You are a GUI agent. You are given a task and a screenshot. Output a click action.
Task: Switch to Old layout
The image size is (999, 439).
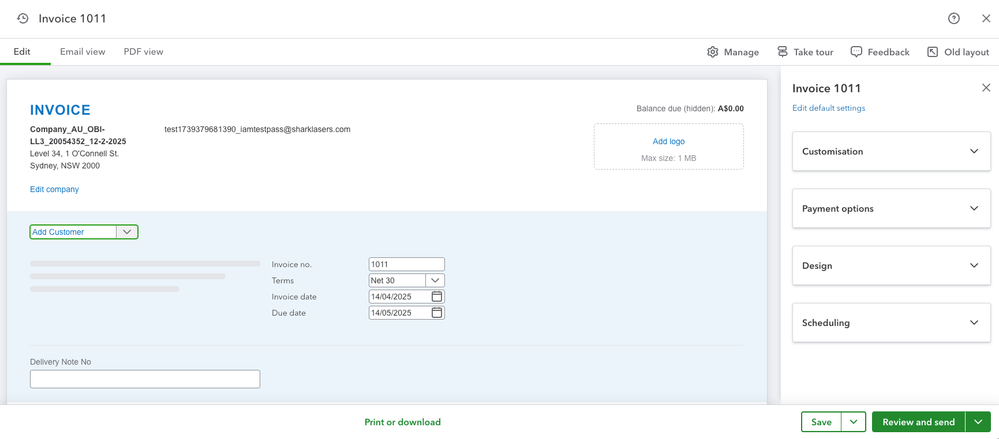pyautogui.click(x=958, y=52)
